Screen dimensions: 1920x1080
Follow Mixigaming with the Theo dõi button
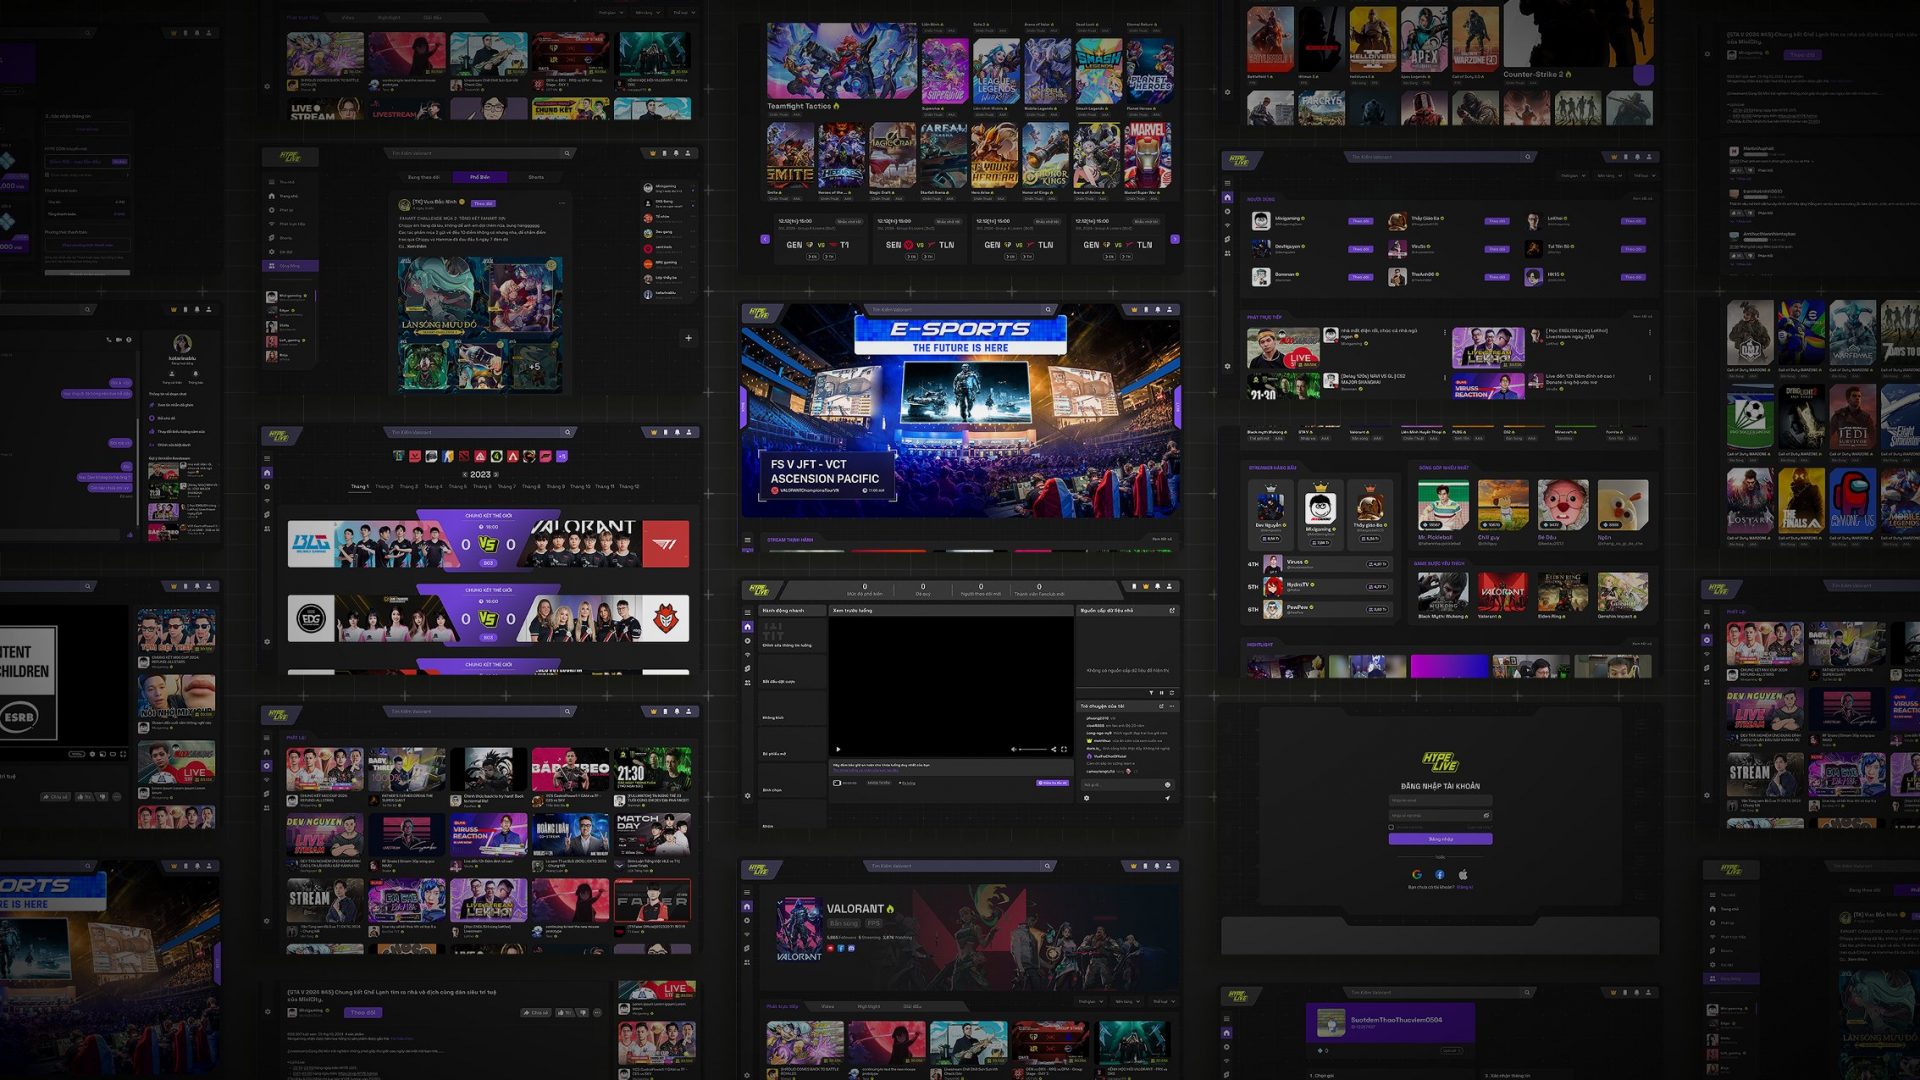1360,221
